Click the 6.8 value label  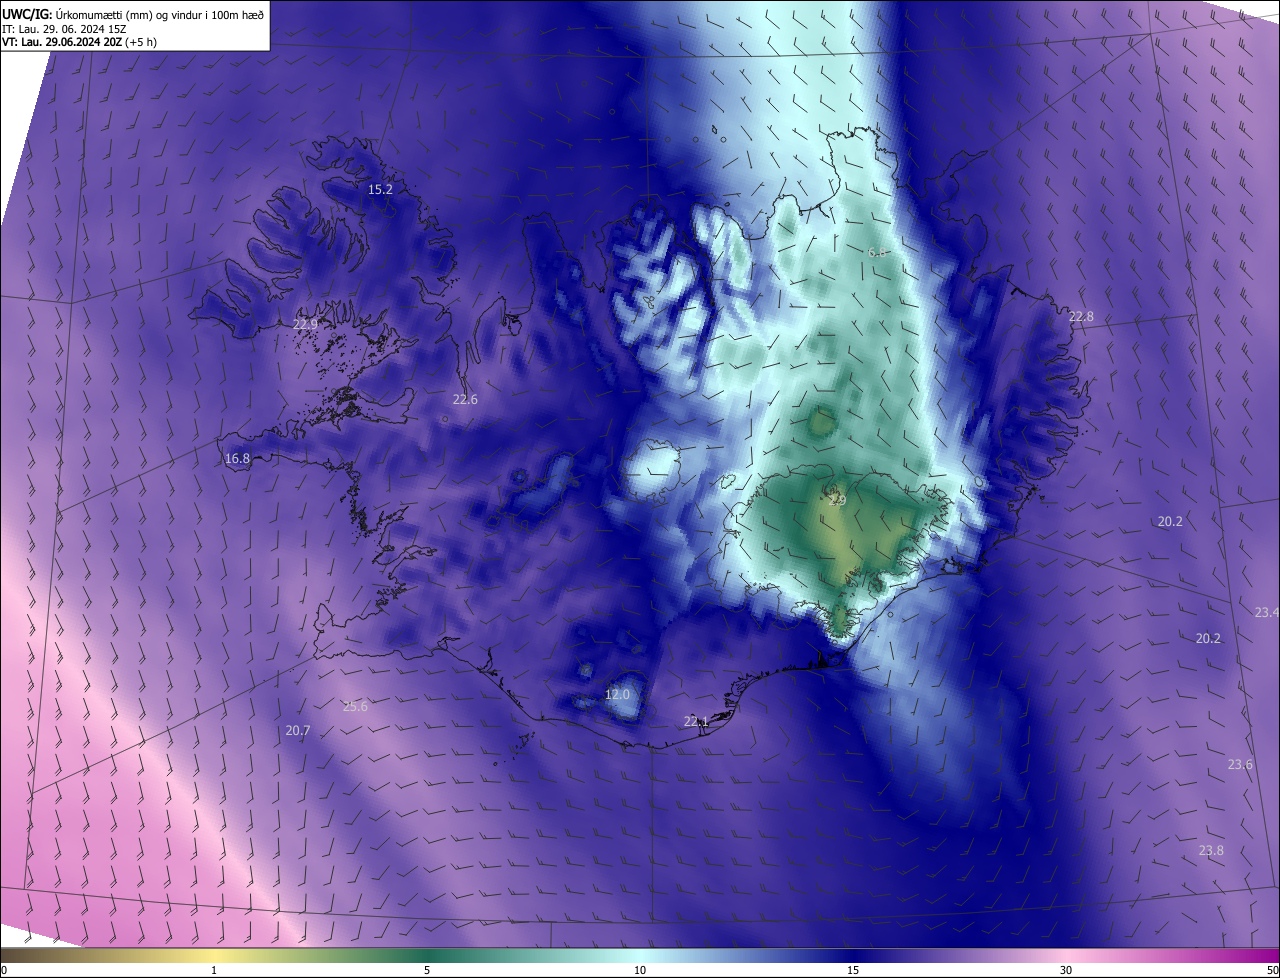pos(878,253)
